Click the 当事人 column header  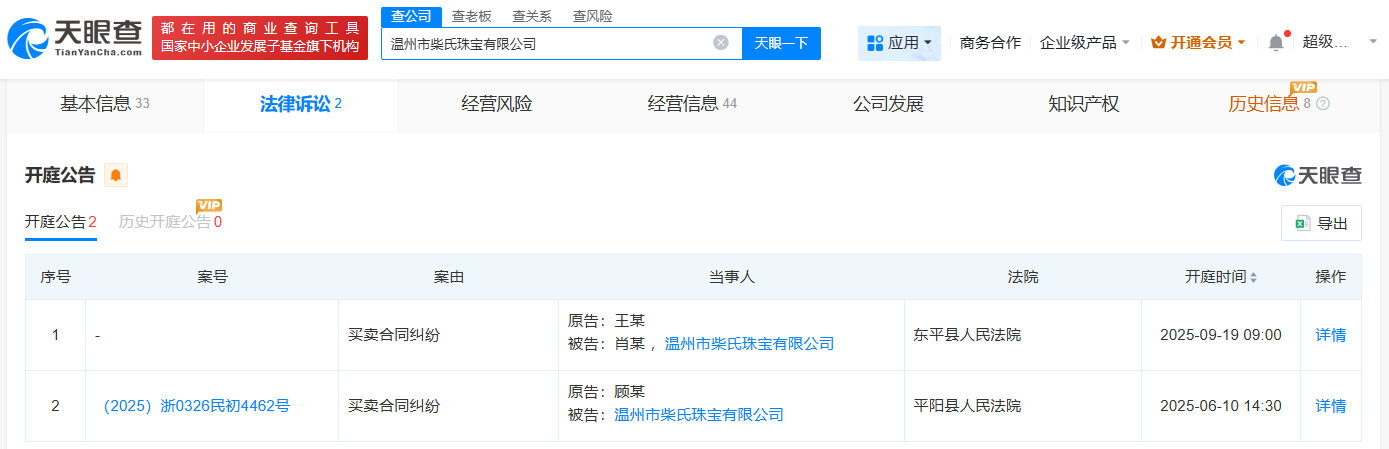pyautogui.click(x=731, y=277)
